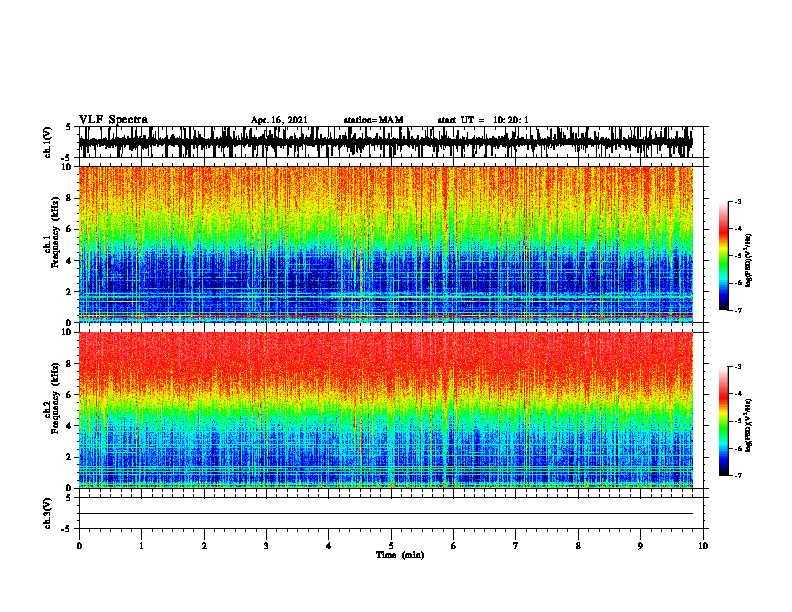
Task: Click the "ch.1(V)" axis label
Action: coord(48,142)
